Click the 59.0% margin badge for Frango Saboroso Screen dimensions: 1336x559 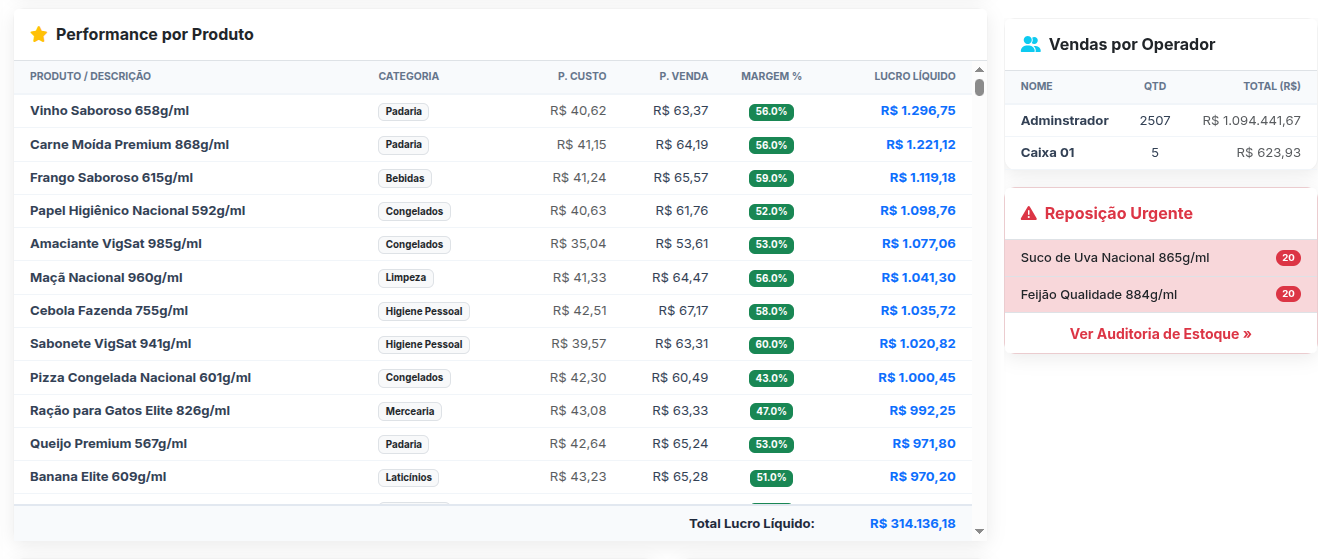tap(771, 178)
